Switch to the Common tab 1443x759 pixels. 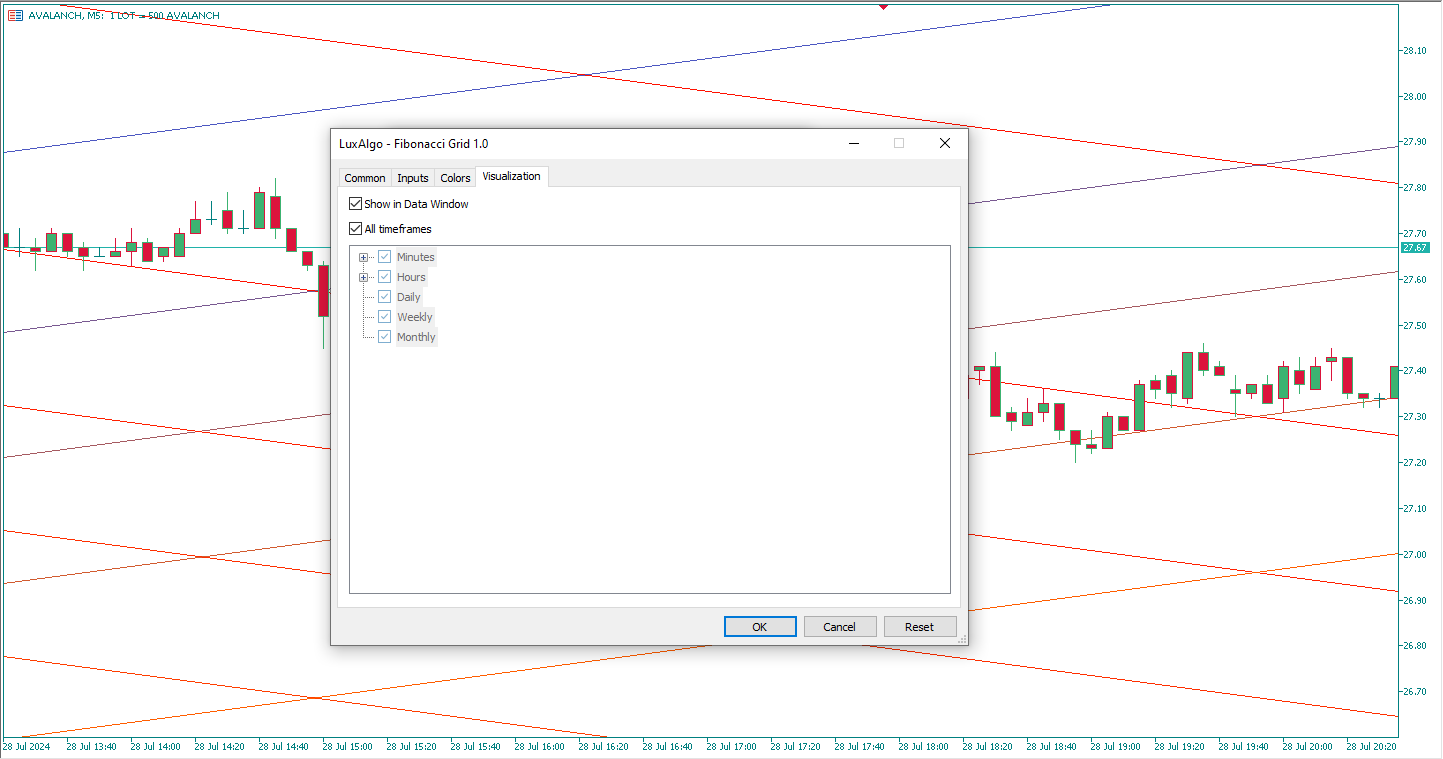[x=364, y=178]
